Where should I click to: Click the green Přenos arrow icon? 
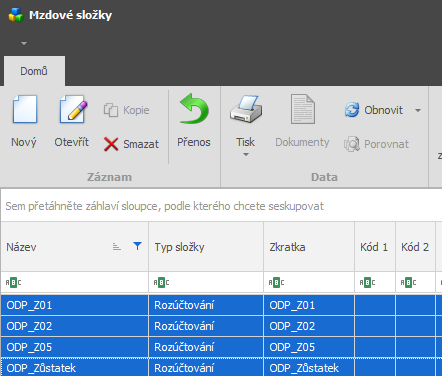pos(194,108)
